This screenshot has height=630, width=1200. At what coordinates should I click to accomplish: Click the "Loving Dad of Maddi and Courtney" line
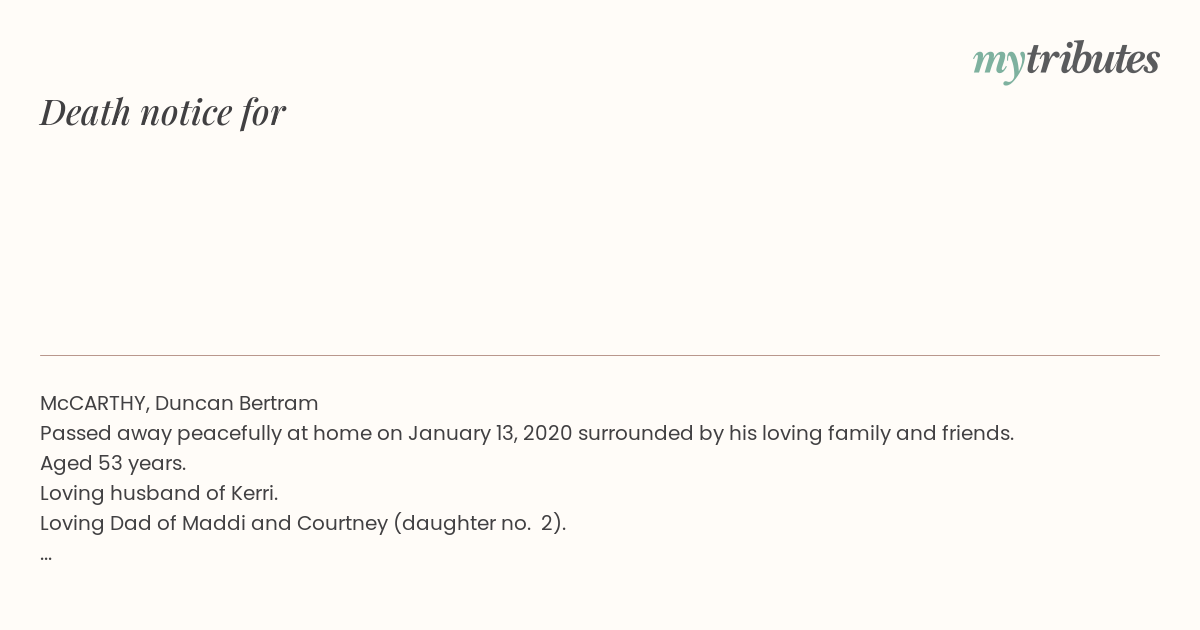(x=303, y=524)
